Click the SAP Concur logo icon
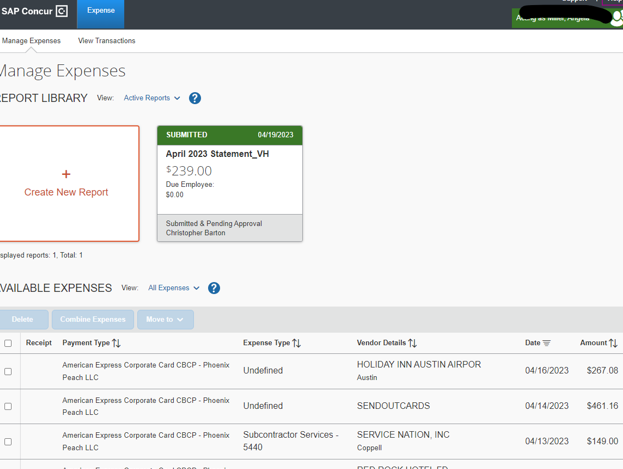Screen dimensions: 623x469 click(62, 11)
